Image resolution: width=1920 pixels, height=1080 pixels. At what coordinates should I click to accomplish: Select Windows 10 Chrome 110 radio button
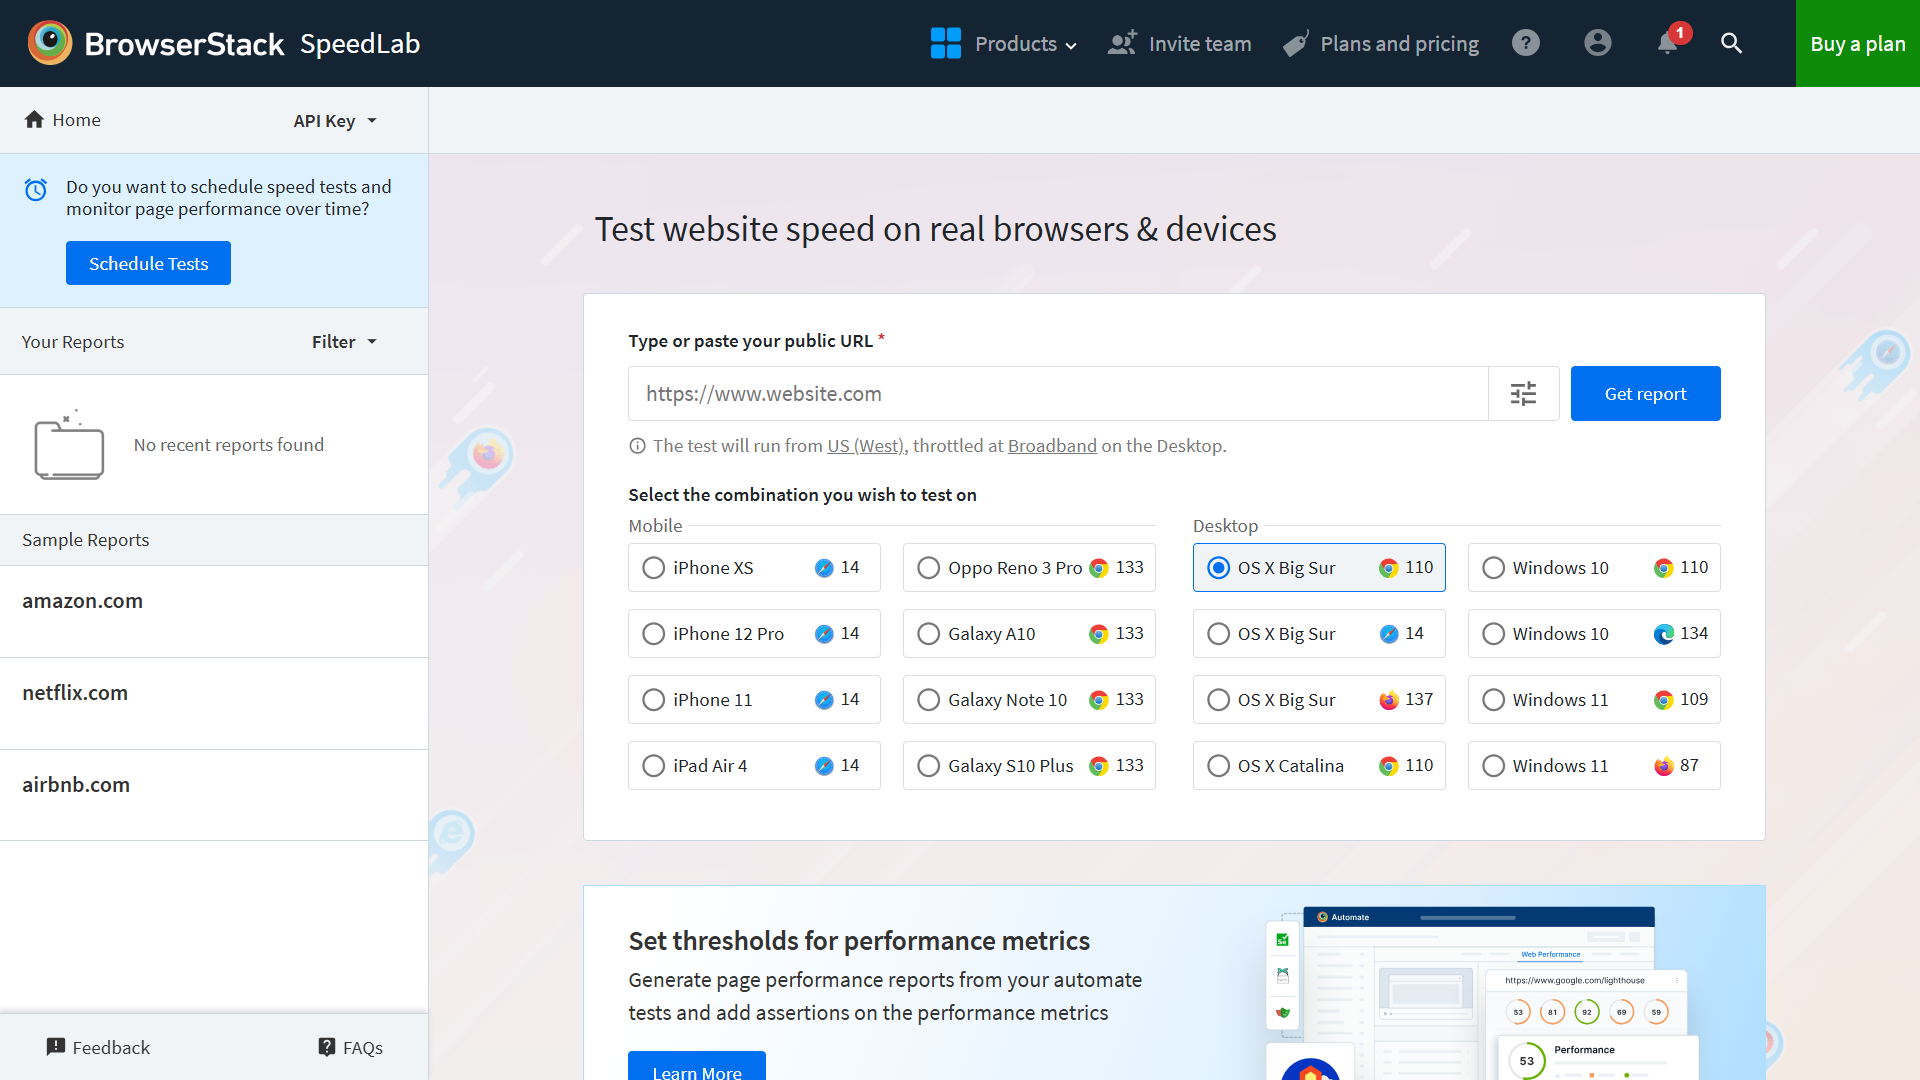1494,568
